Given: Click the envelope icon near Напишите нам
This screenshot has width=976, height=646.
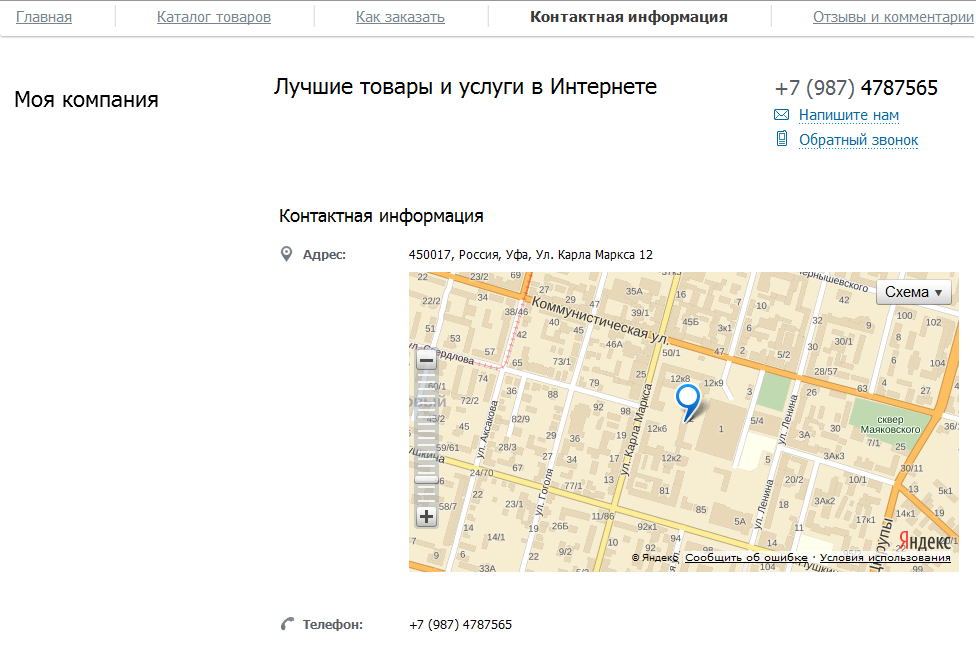Looking at the screenshot, I should click(782, 115).
